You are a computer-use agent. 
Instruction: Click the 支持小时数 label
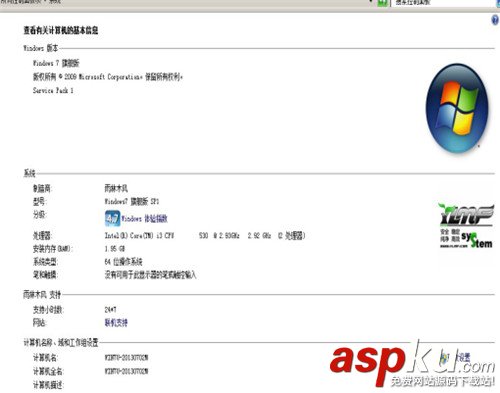point(48,310)
